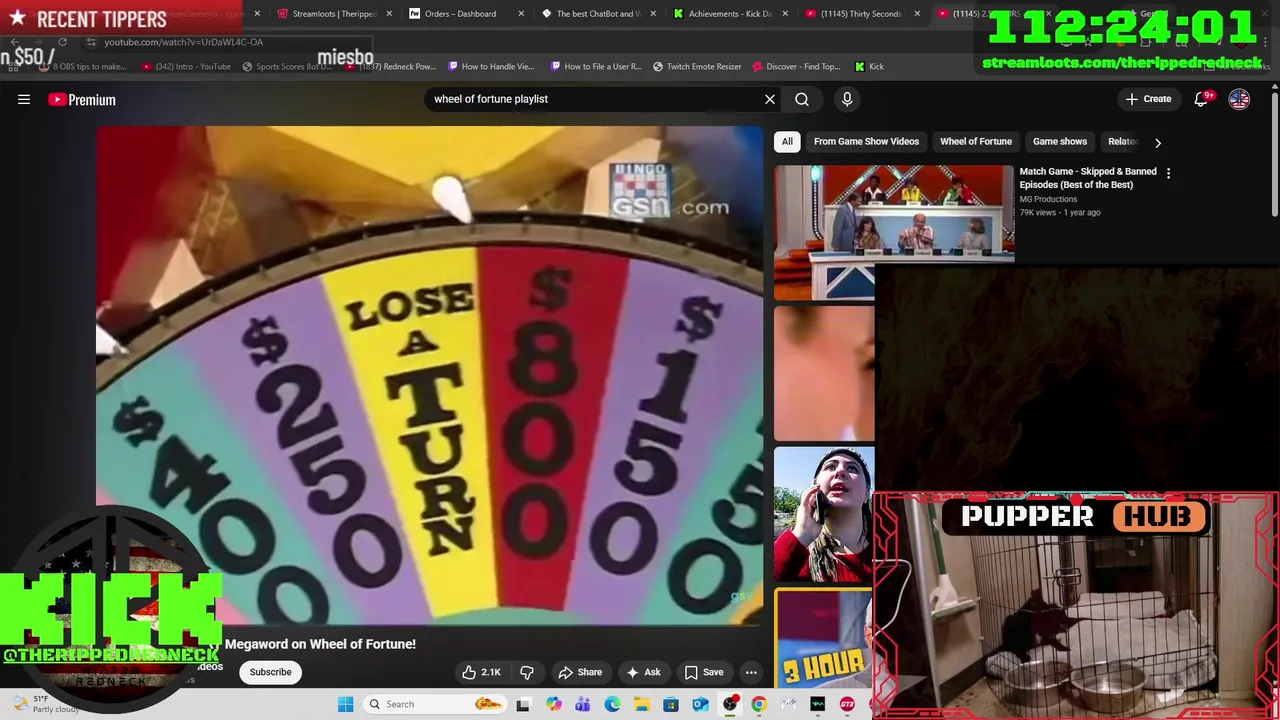Save the video to a playlist
1280x720 pixels.
703,672
